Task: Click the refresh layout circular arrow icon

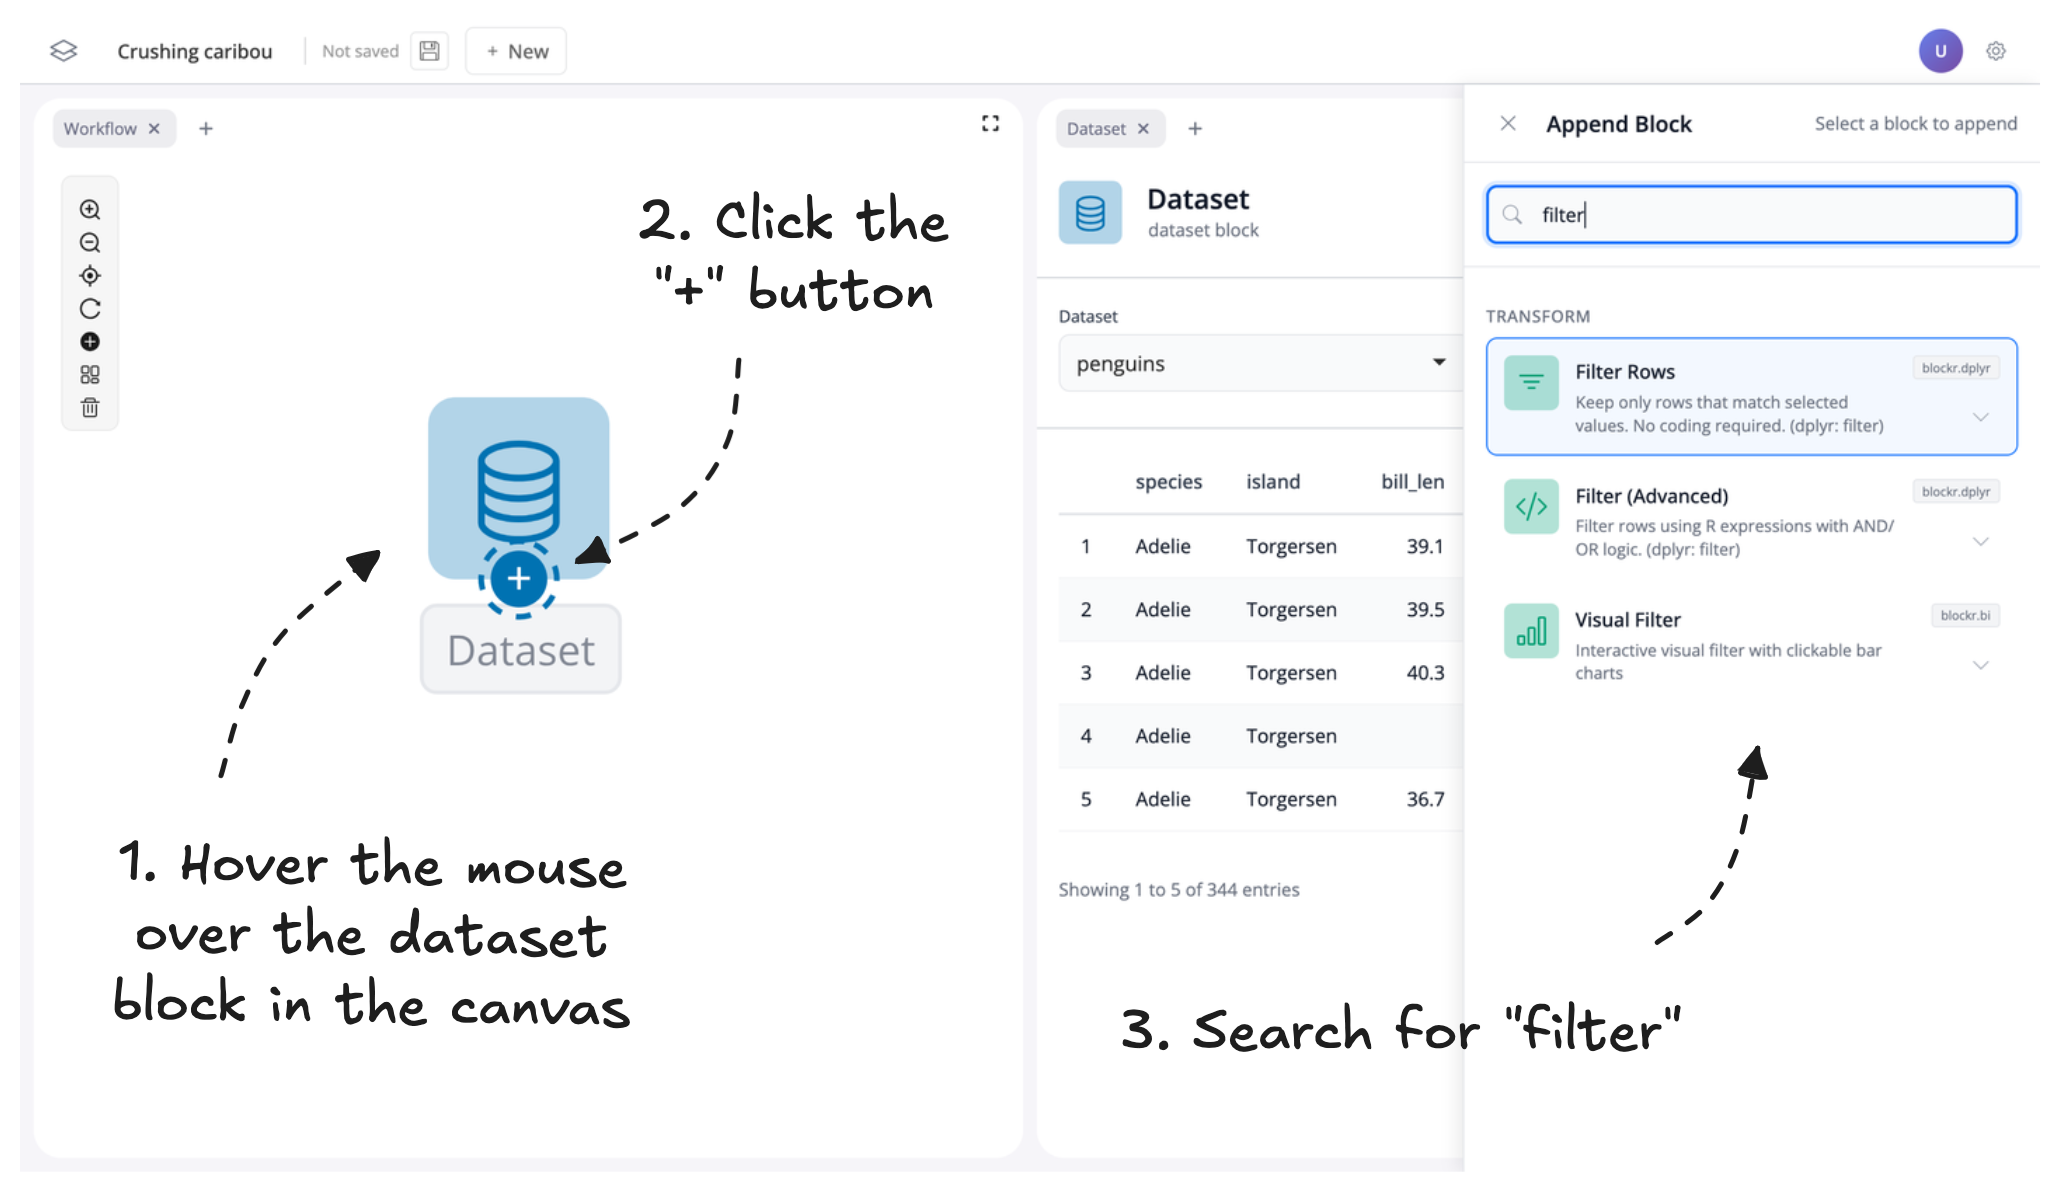Action: coord(90,309)
